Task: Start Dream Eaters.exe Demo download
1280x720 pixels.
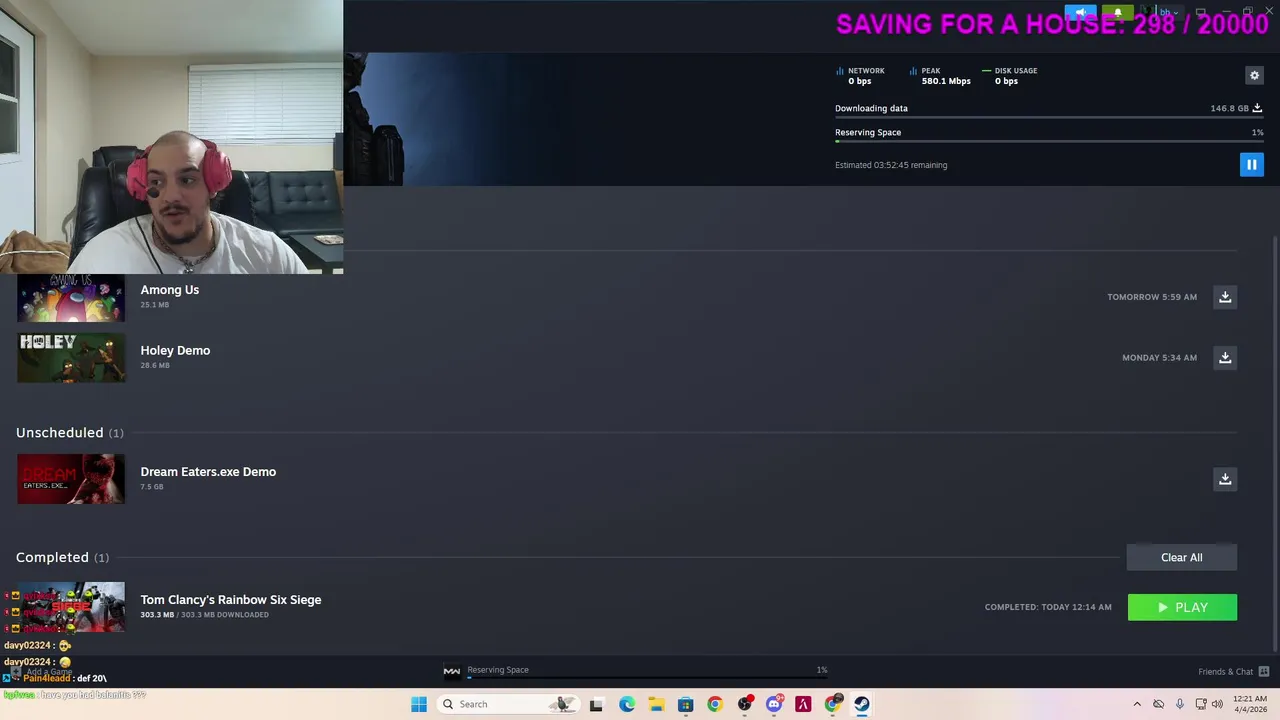Action: tap(1225, 479)
